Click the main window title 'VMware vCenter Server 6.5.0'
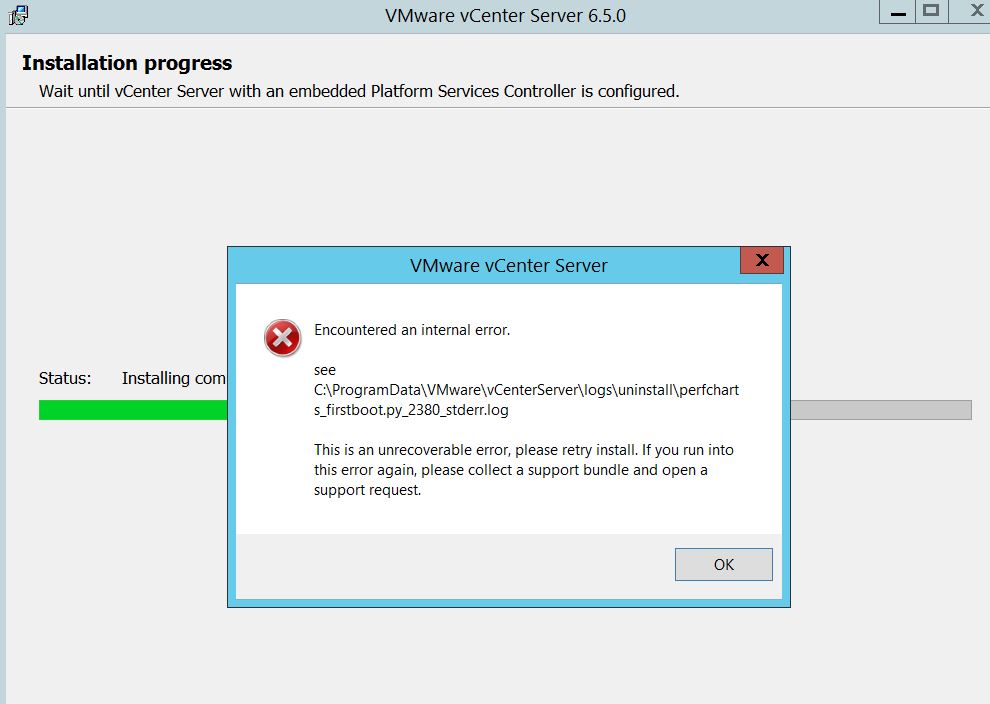Screen dimensions: 990x704 (505, 16)
